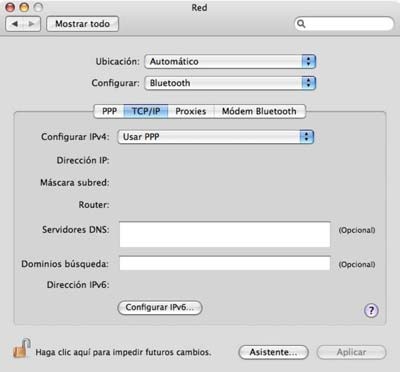Zoom window using the gray button
Image resolution: width=400 pixels, height=372 pixels.
(x=39, y=7)
